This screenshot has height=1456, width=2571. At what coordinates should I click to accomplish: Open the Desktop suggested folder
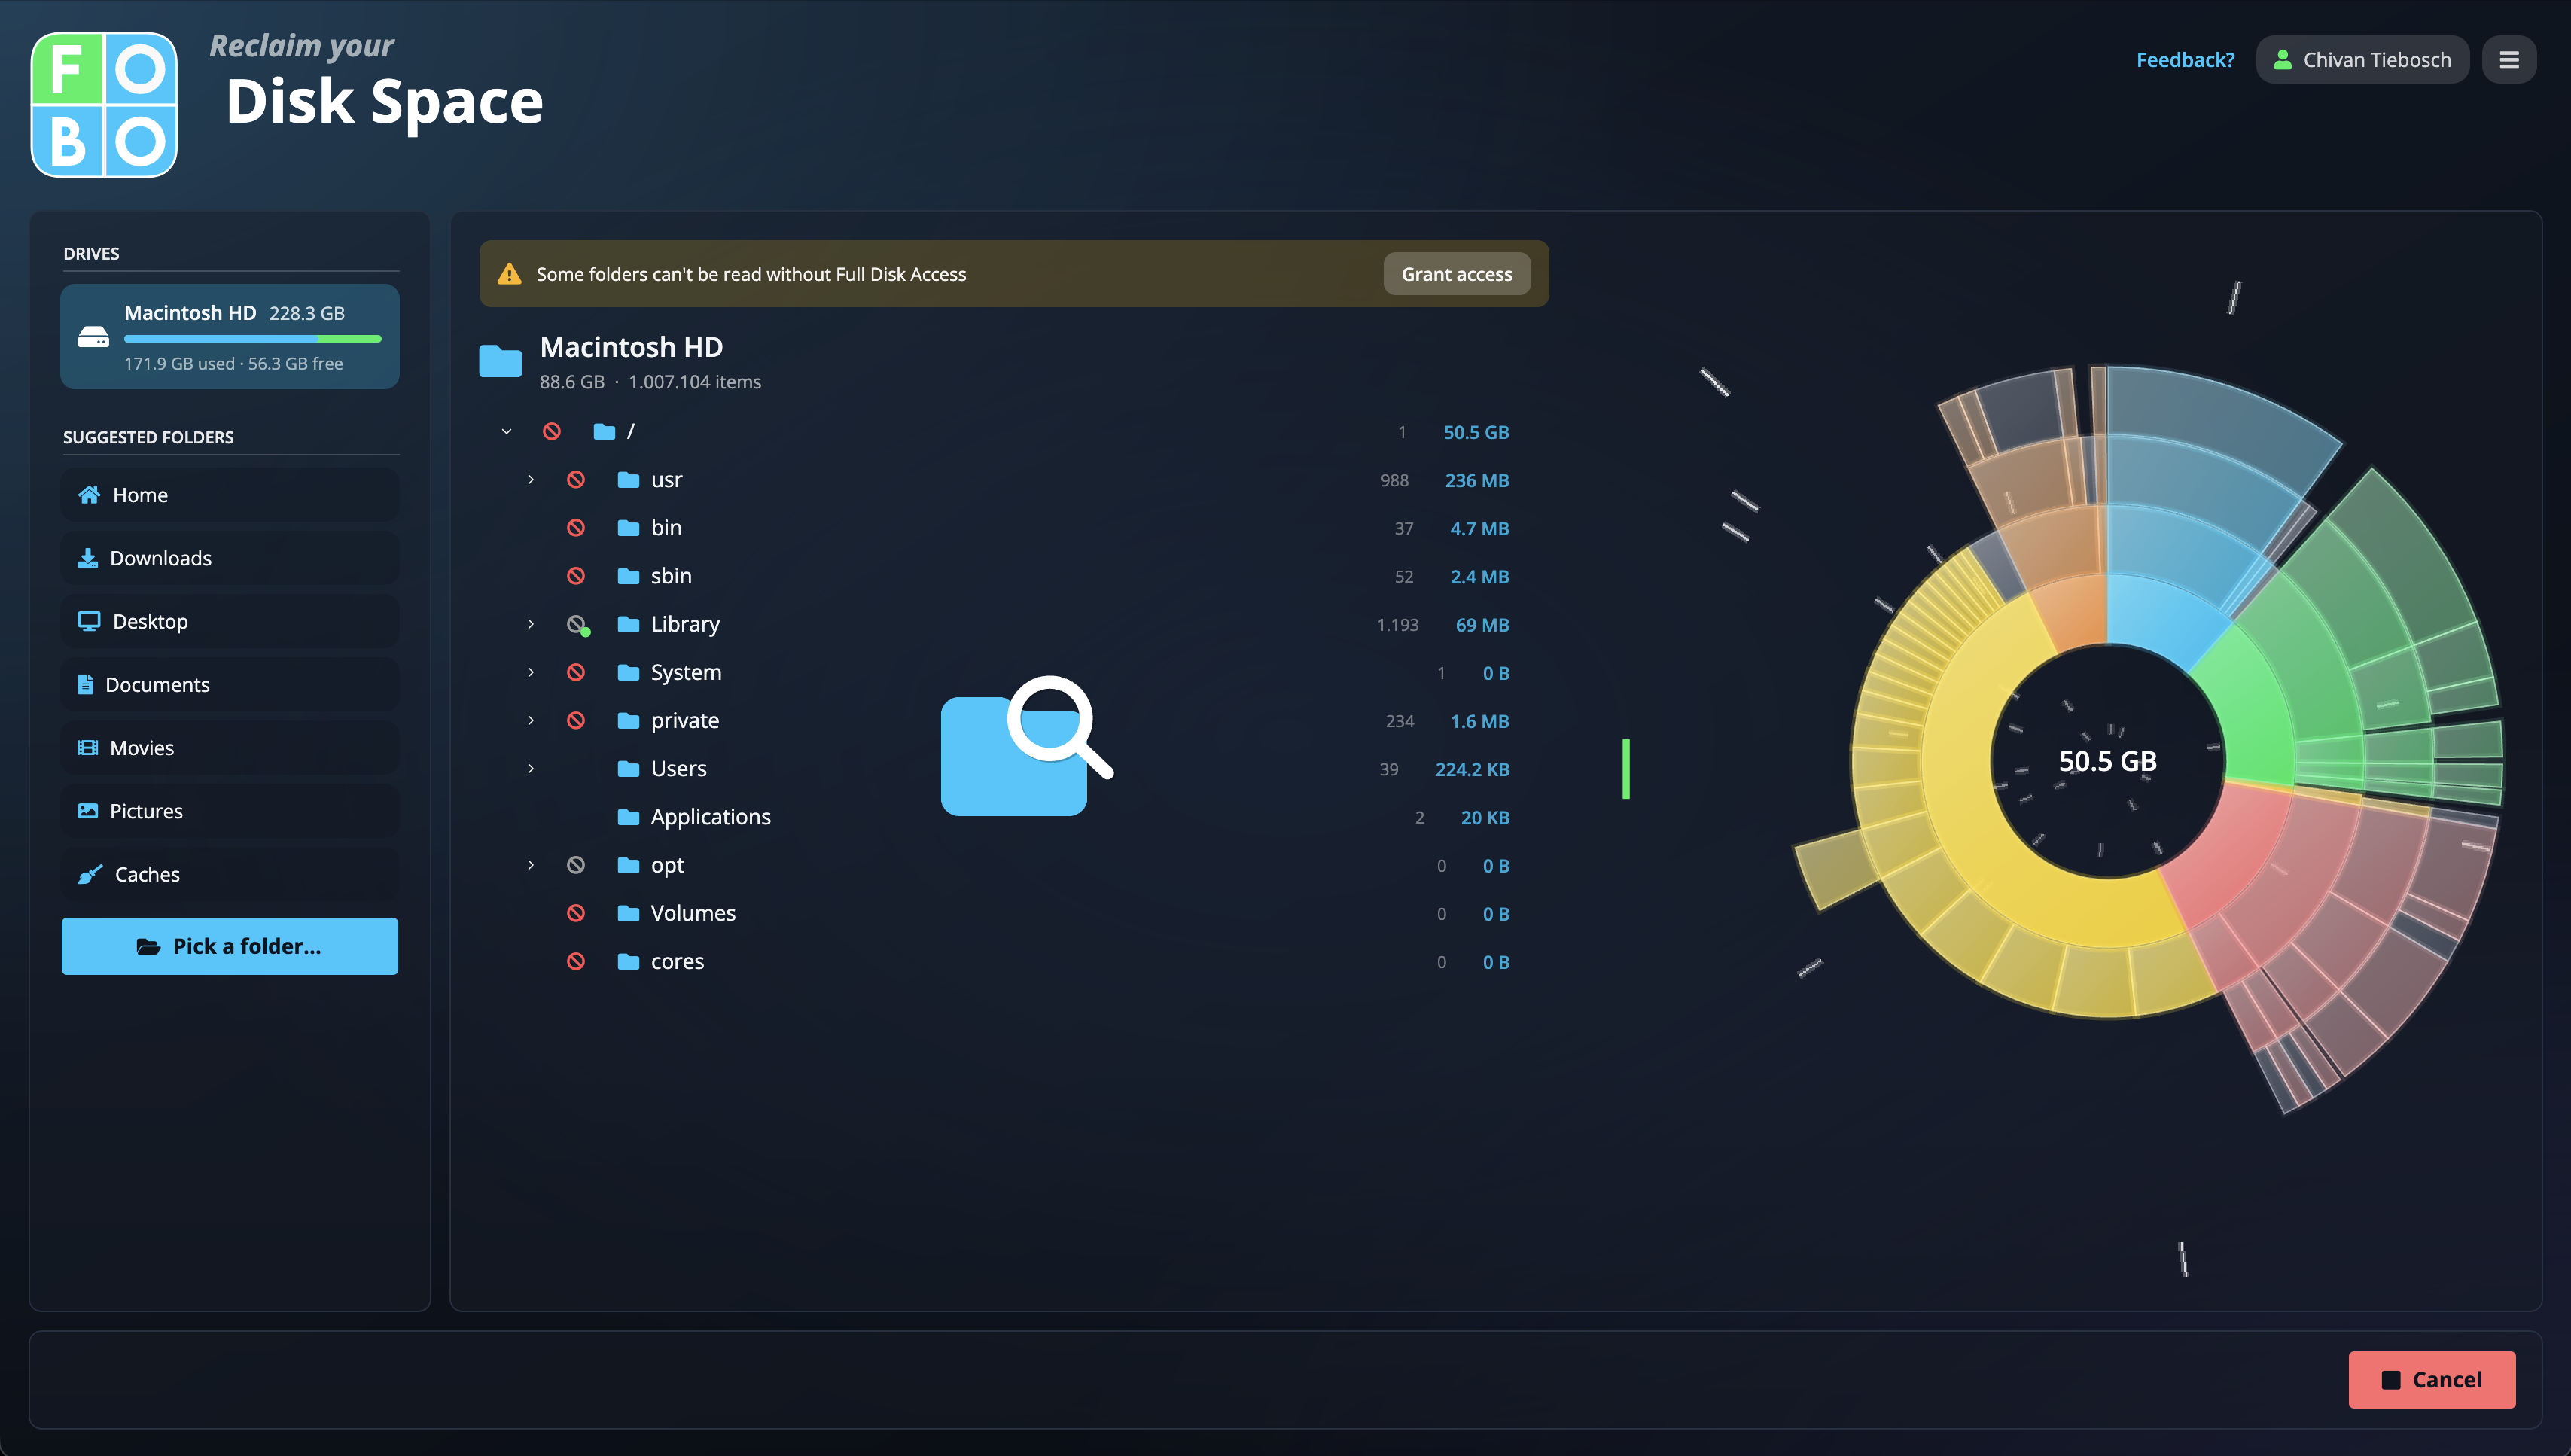[x=230, y=621]
